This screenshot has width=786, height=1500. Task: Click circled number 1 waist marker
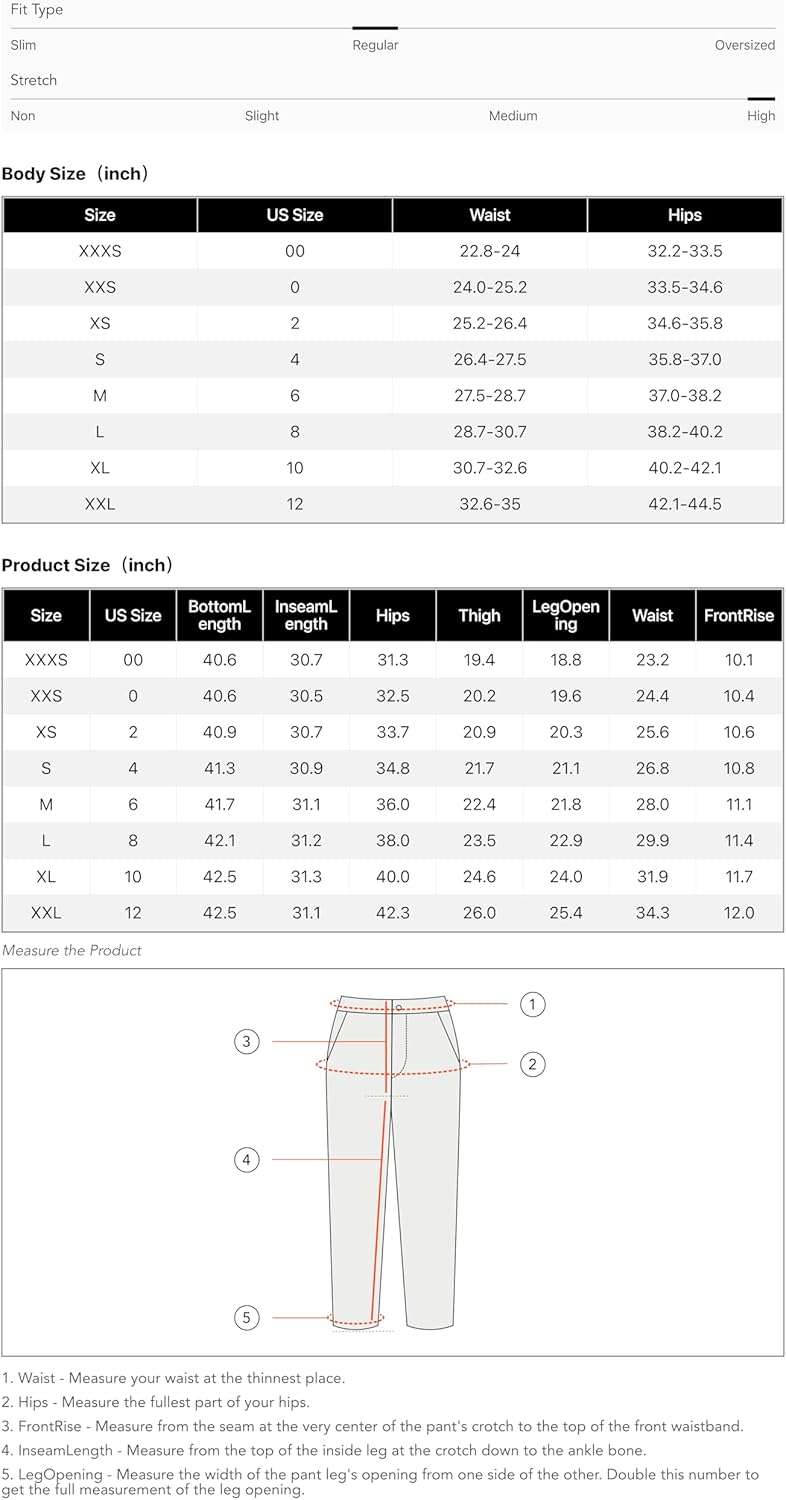click(x=533, y=1004)
